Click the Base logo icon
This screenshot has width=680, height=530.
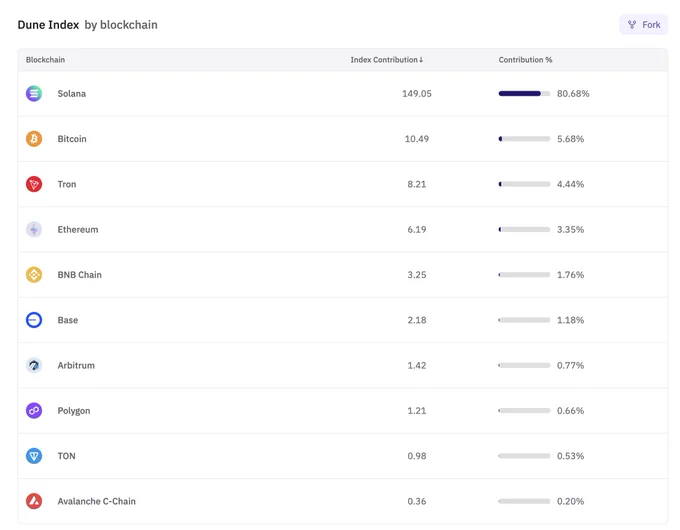(x=34, y=320)
